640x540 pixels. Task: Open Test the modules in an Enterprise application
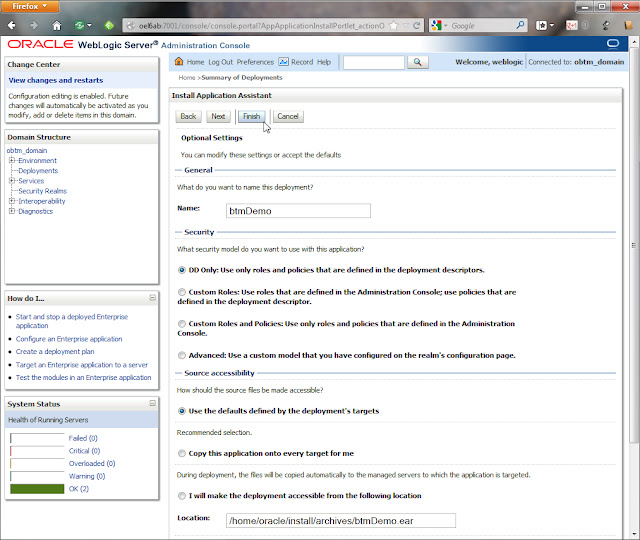[x=83, y=378]
